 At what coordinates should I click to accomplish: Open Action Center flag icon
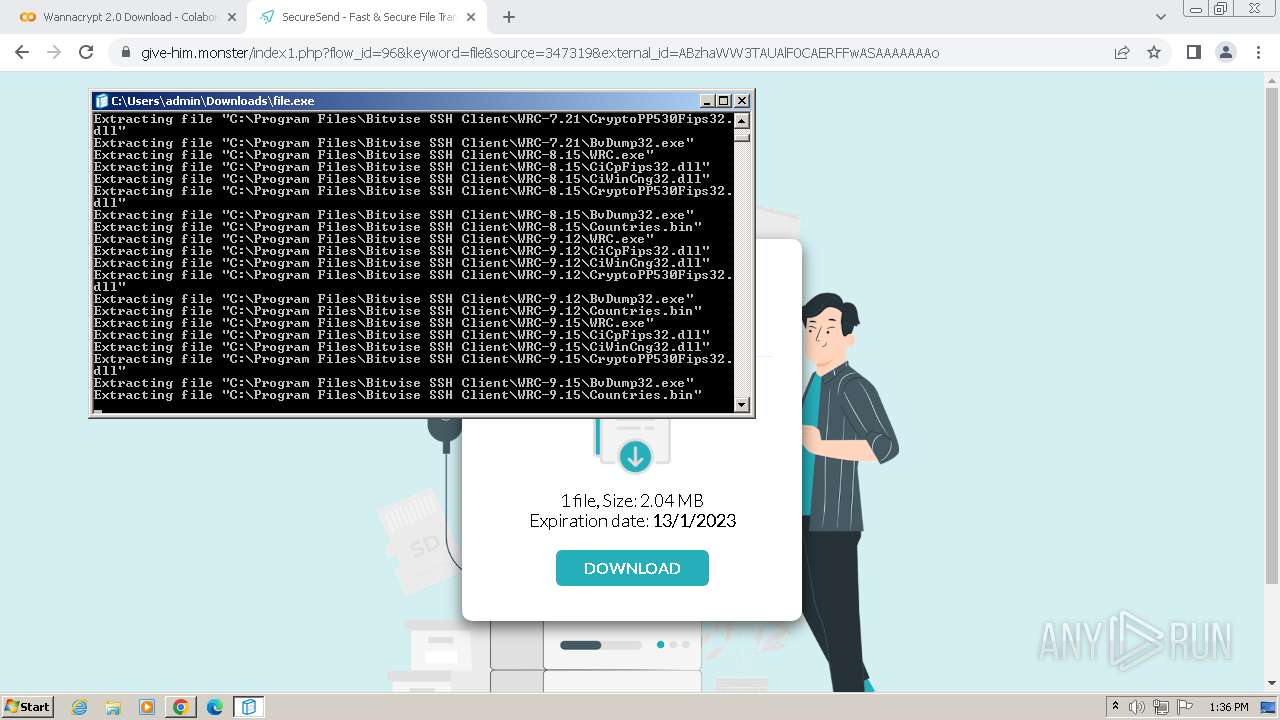(x=1183, y=707)
